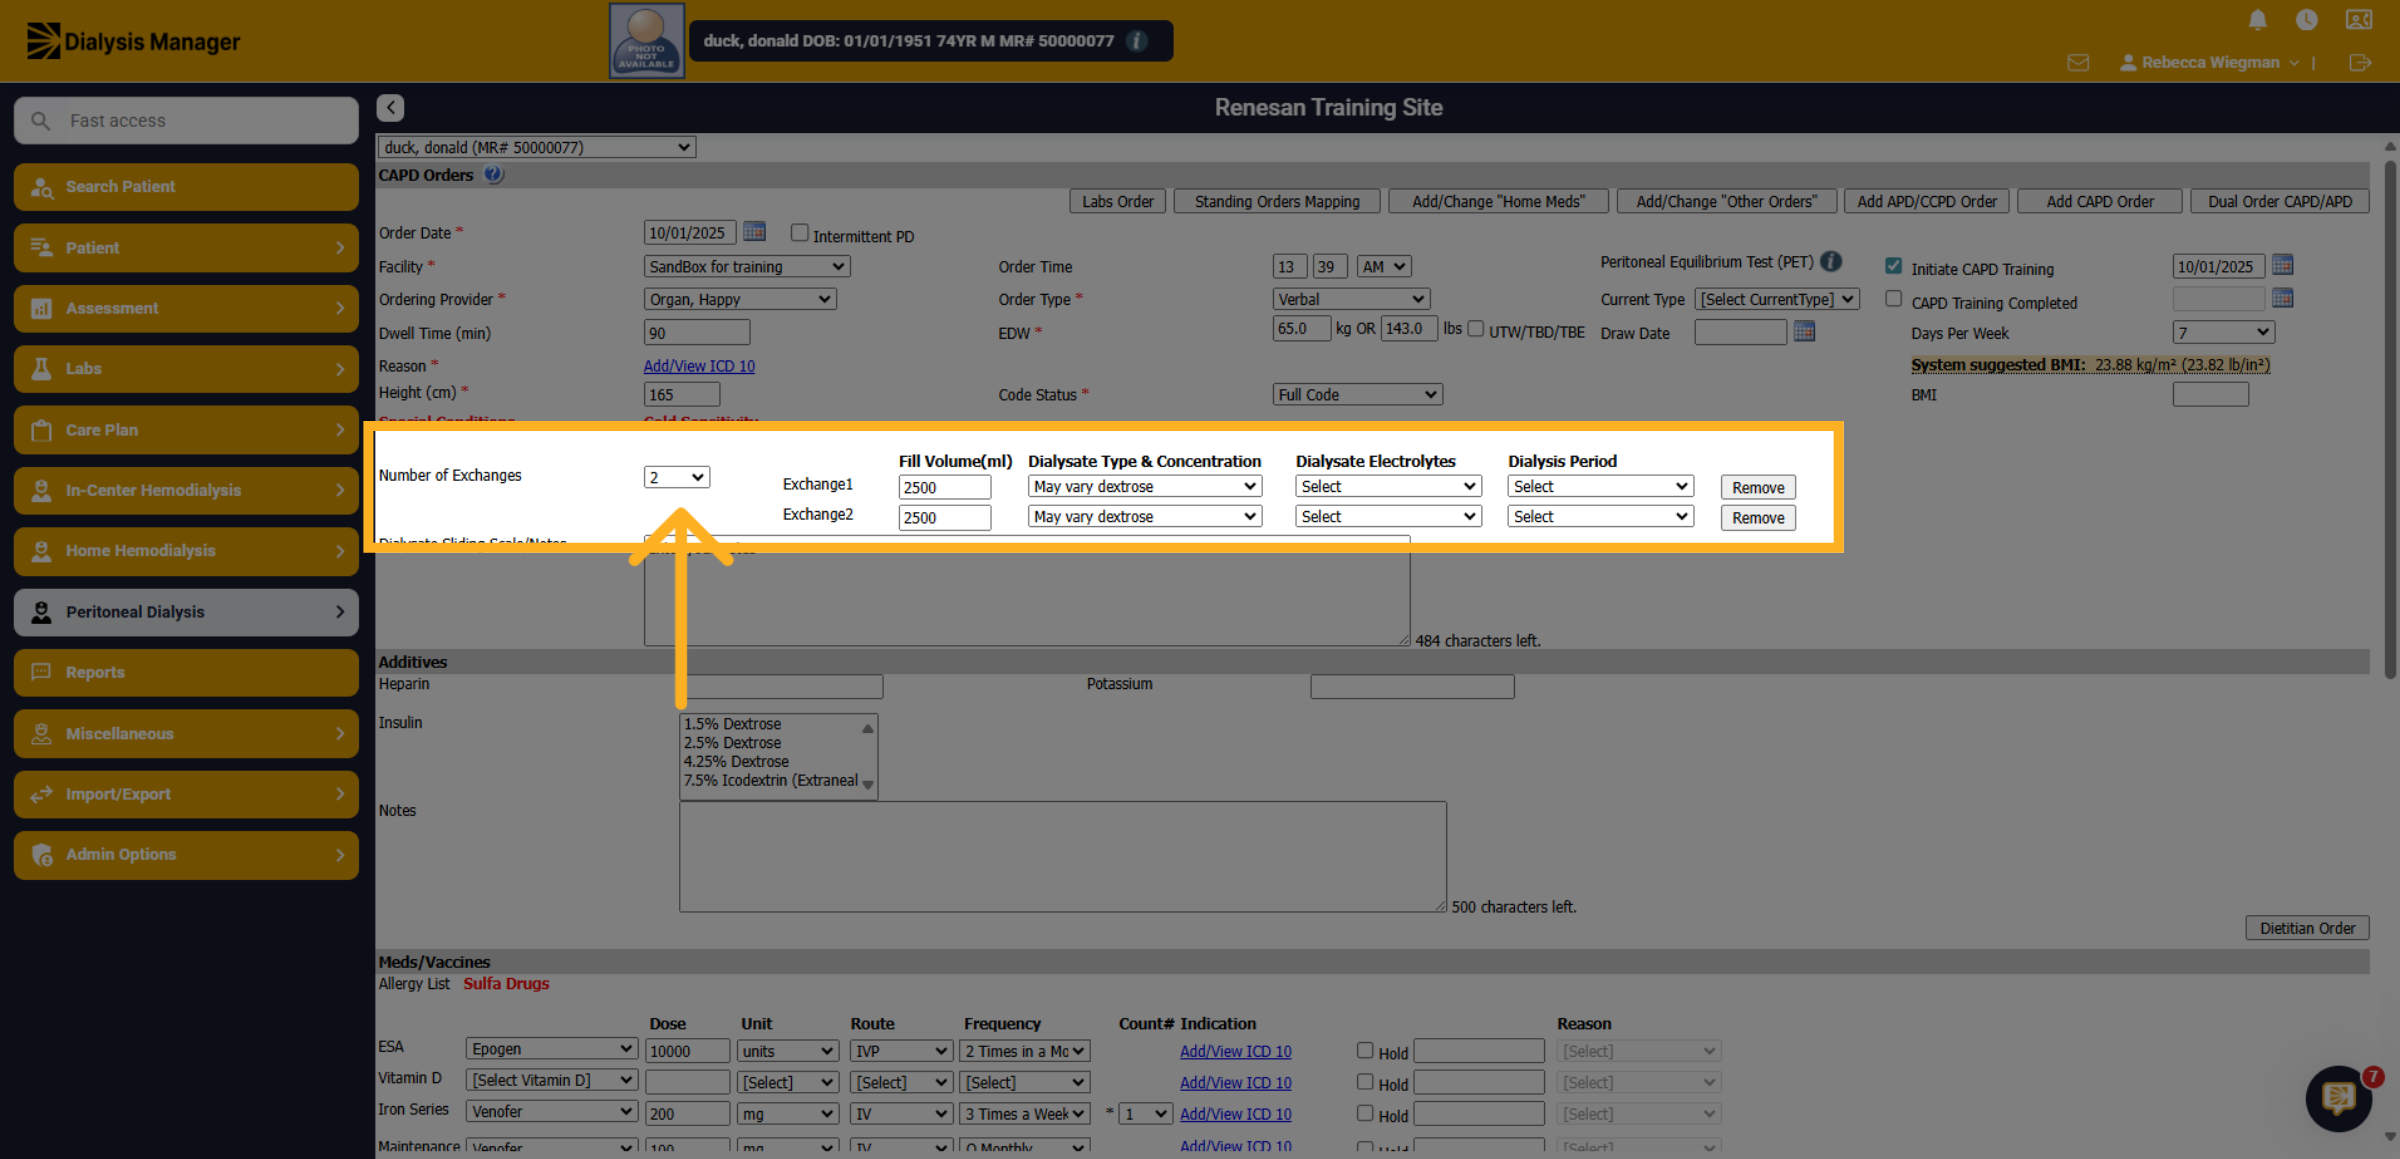The width and height of the screenshot is (2400, 1159).
Task: Open the Days Per Week dropdown
Action: pyautogui.click(x=2223, y=332)
